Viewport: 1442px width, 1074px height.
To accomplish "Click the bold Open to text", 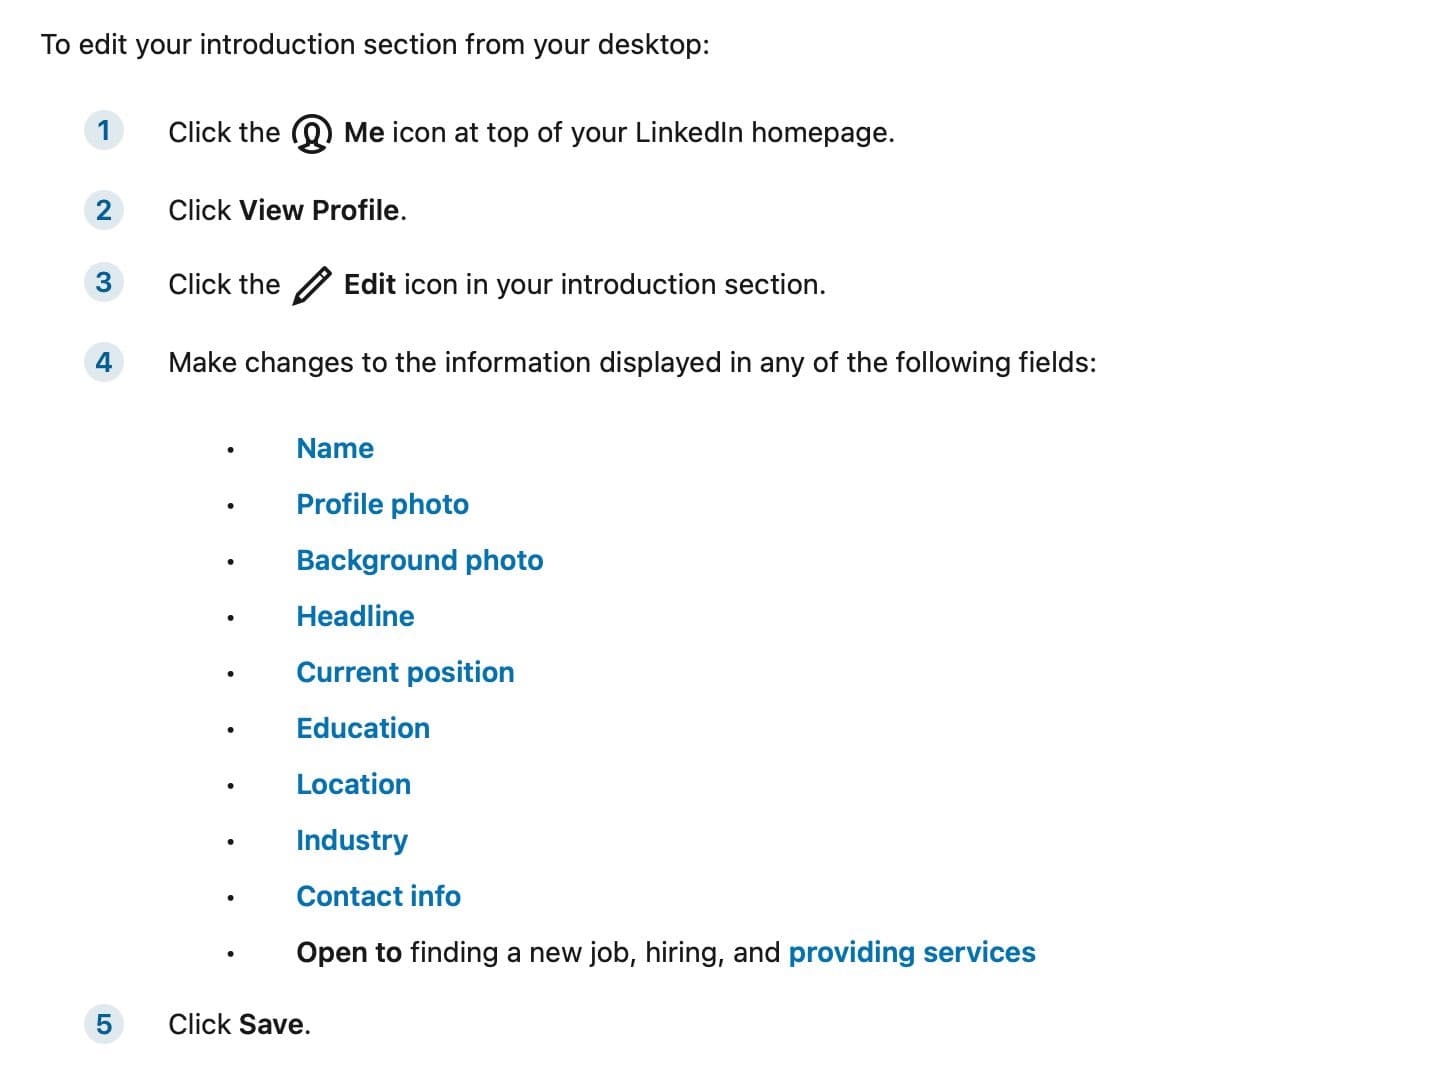I will click(349, 952).
